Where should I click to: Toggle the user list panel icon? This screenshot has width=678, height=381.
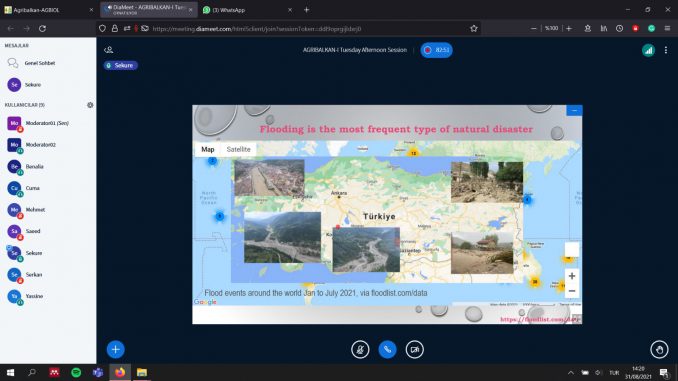point(109,50)
